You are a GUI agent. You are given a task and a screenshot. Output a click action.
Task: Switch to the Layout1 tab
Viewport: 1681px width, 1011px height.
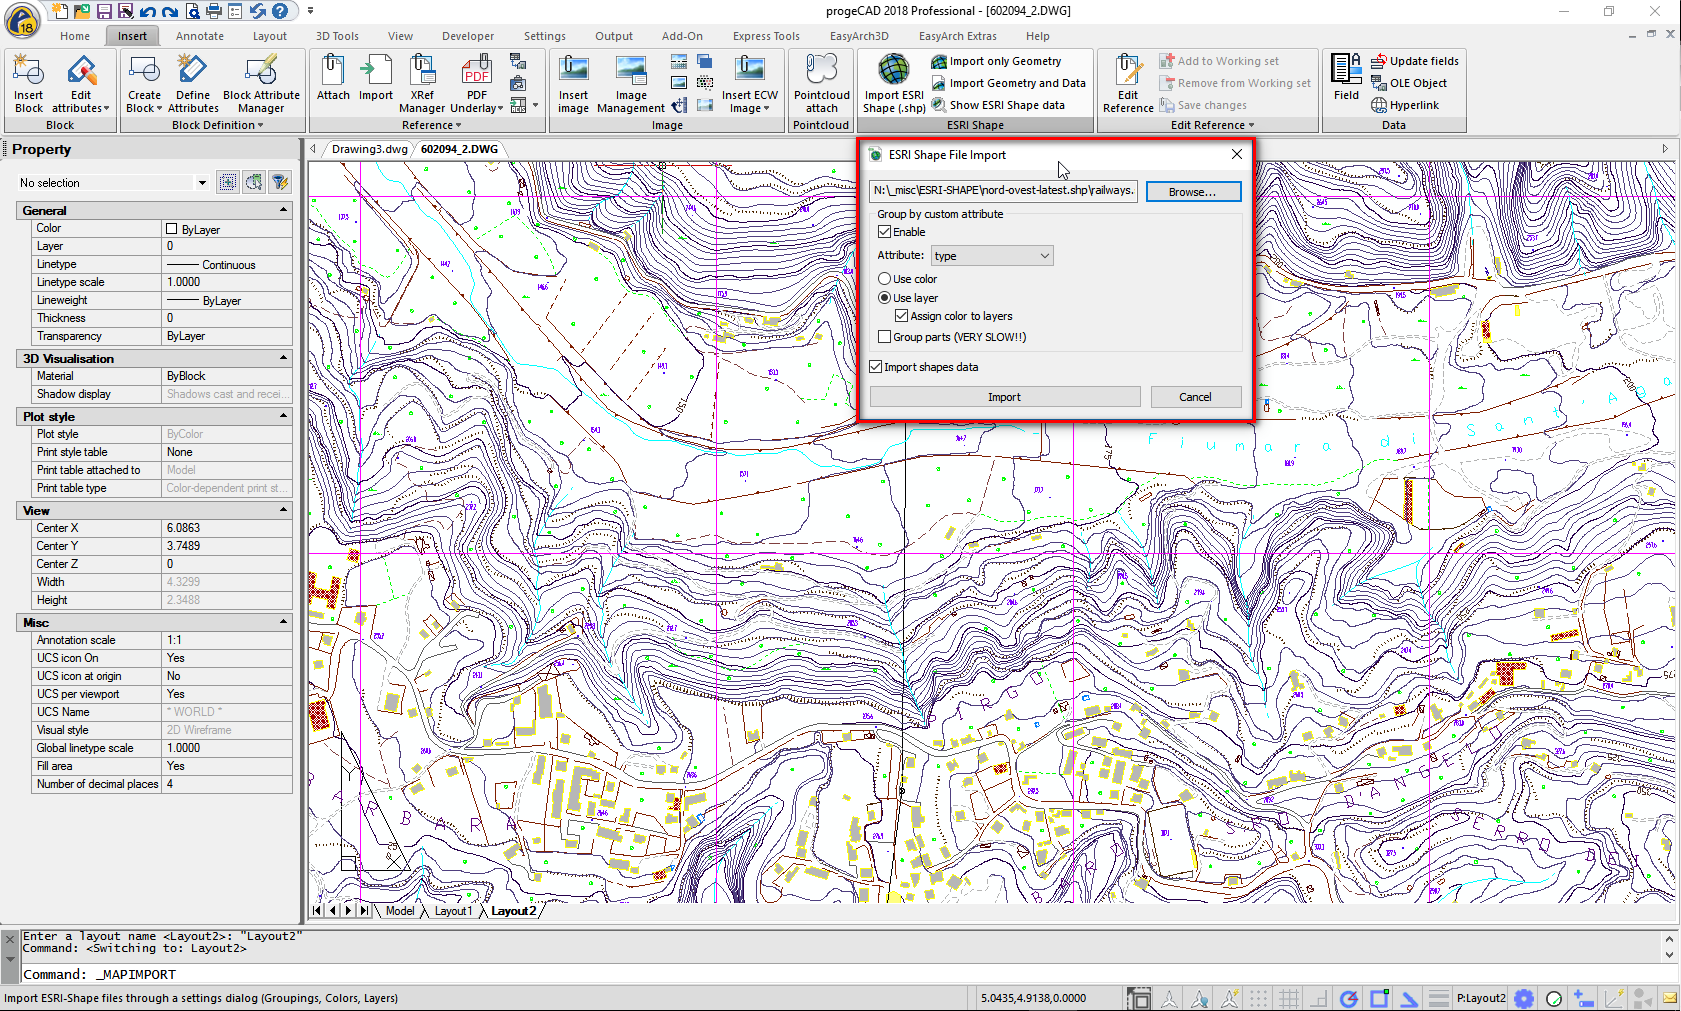(x=453, y=911)
